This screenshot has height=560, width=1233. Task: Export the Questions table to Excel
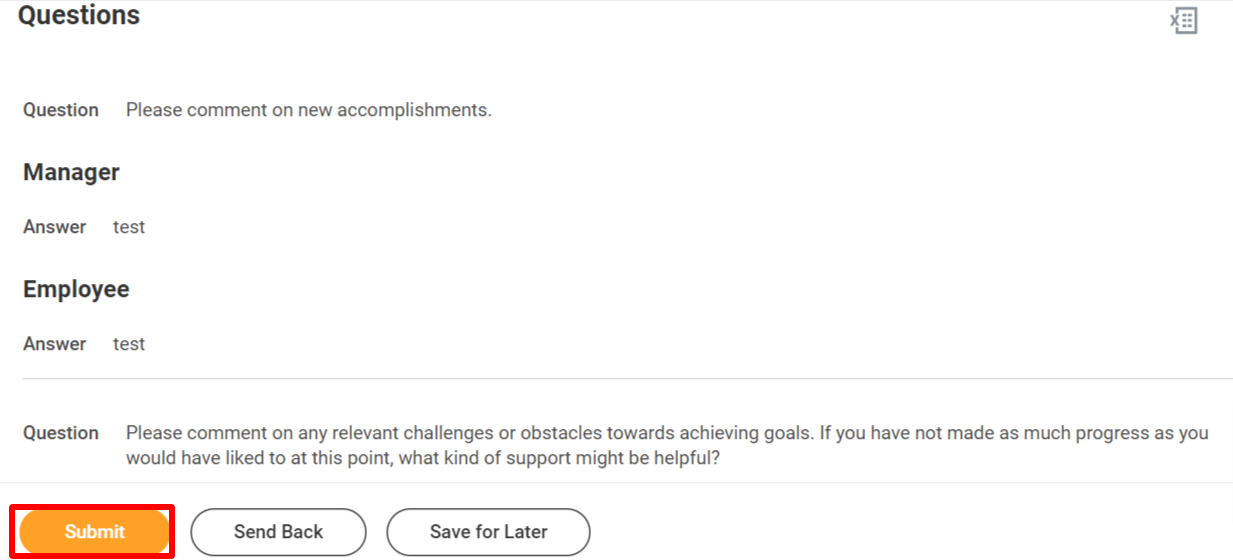coord(1184,21)
